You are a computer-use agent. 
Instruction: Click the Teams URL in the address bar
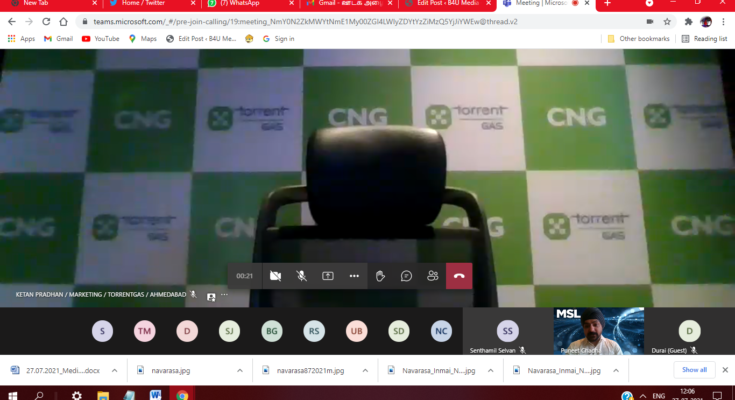pos(305,22)
